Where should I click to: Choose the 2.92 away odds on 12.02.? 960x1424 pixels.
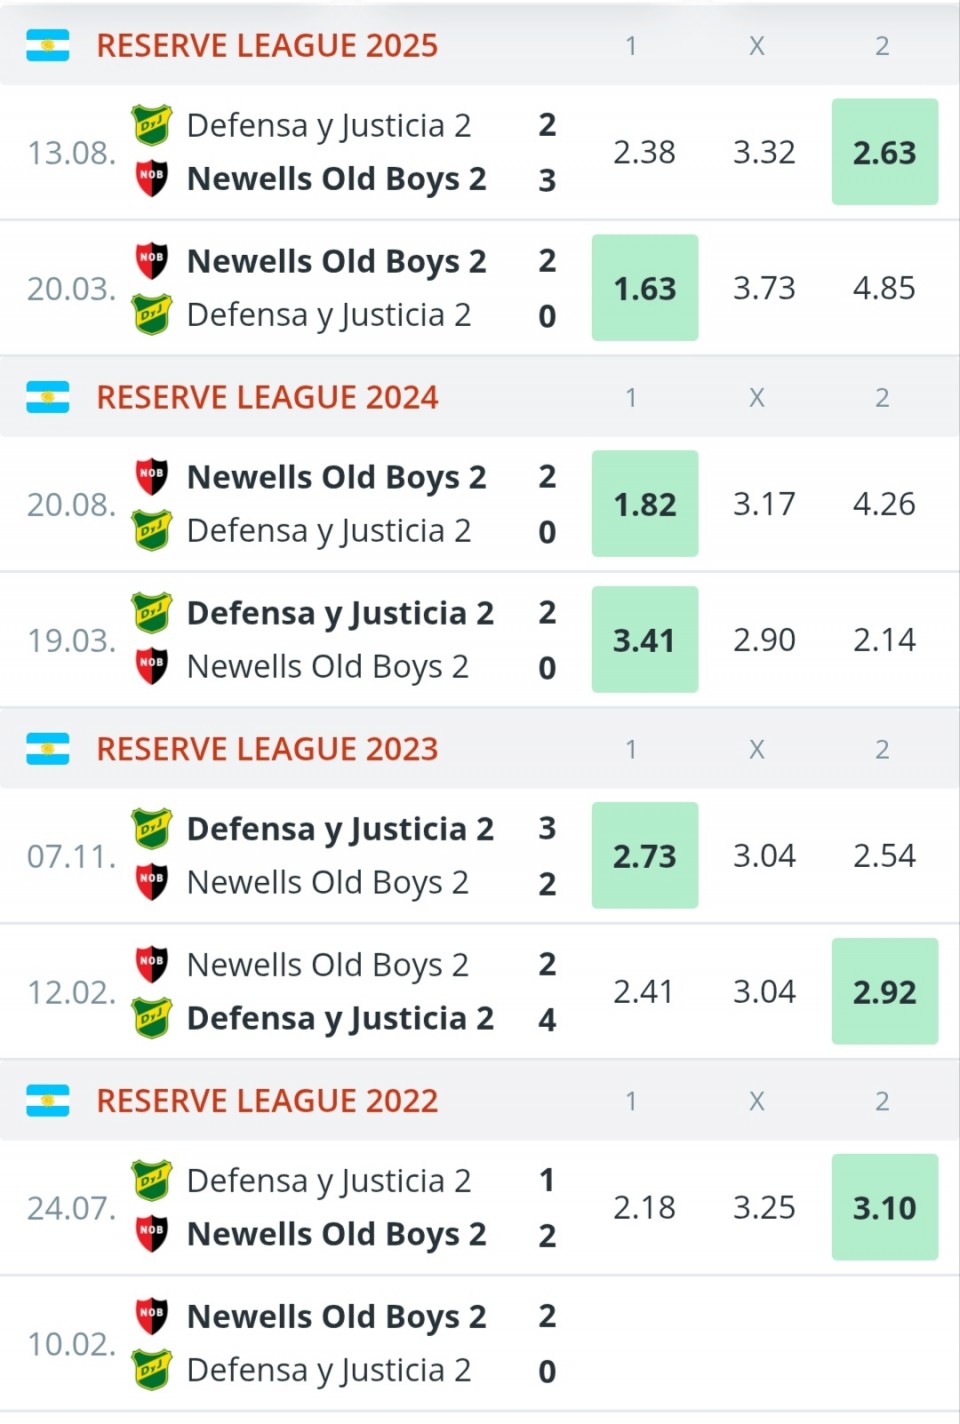(x=884, y=992)
